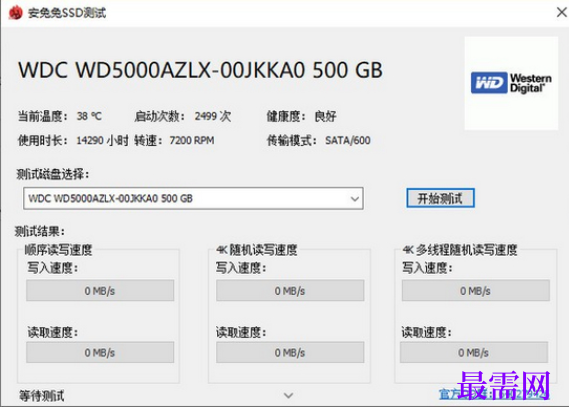Click the 4K 随机读写速度 group heading
This screenshot has width=569, height=417.
point(257,250)
